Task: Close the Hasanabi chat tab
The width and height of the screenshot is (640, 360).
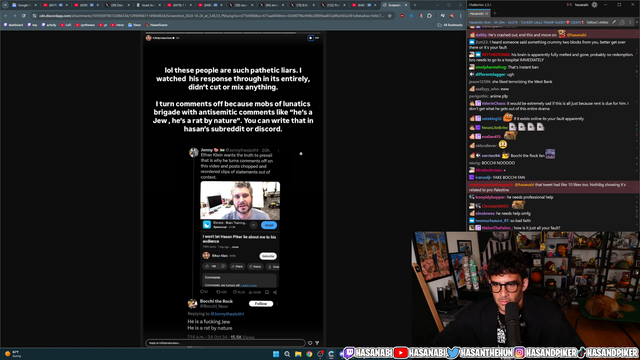Action: (487, 13)
